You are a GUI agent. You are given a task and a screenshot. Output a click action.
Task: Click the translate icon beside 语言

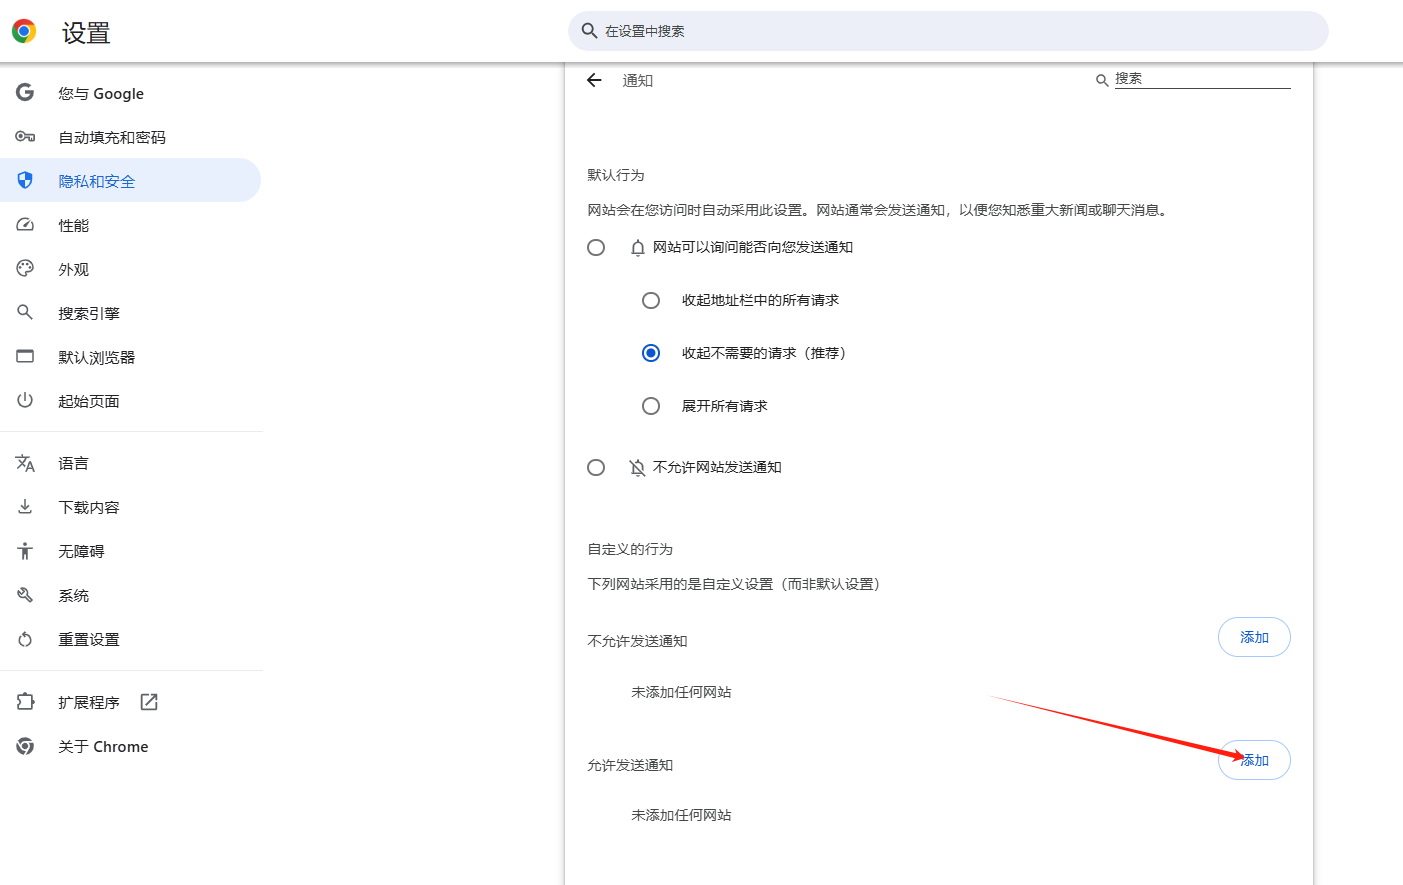coord(25,463)
